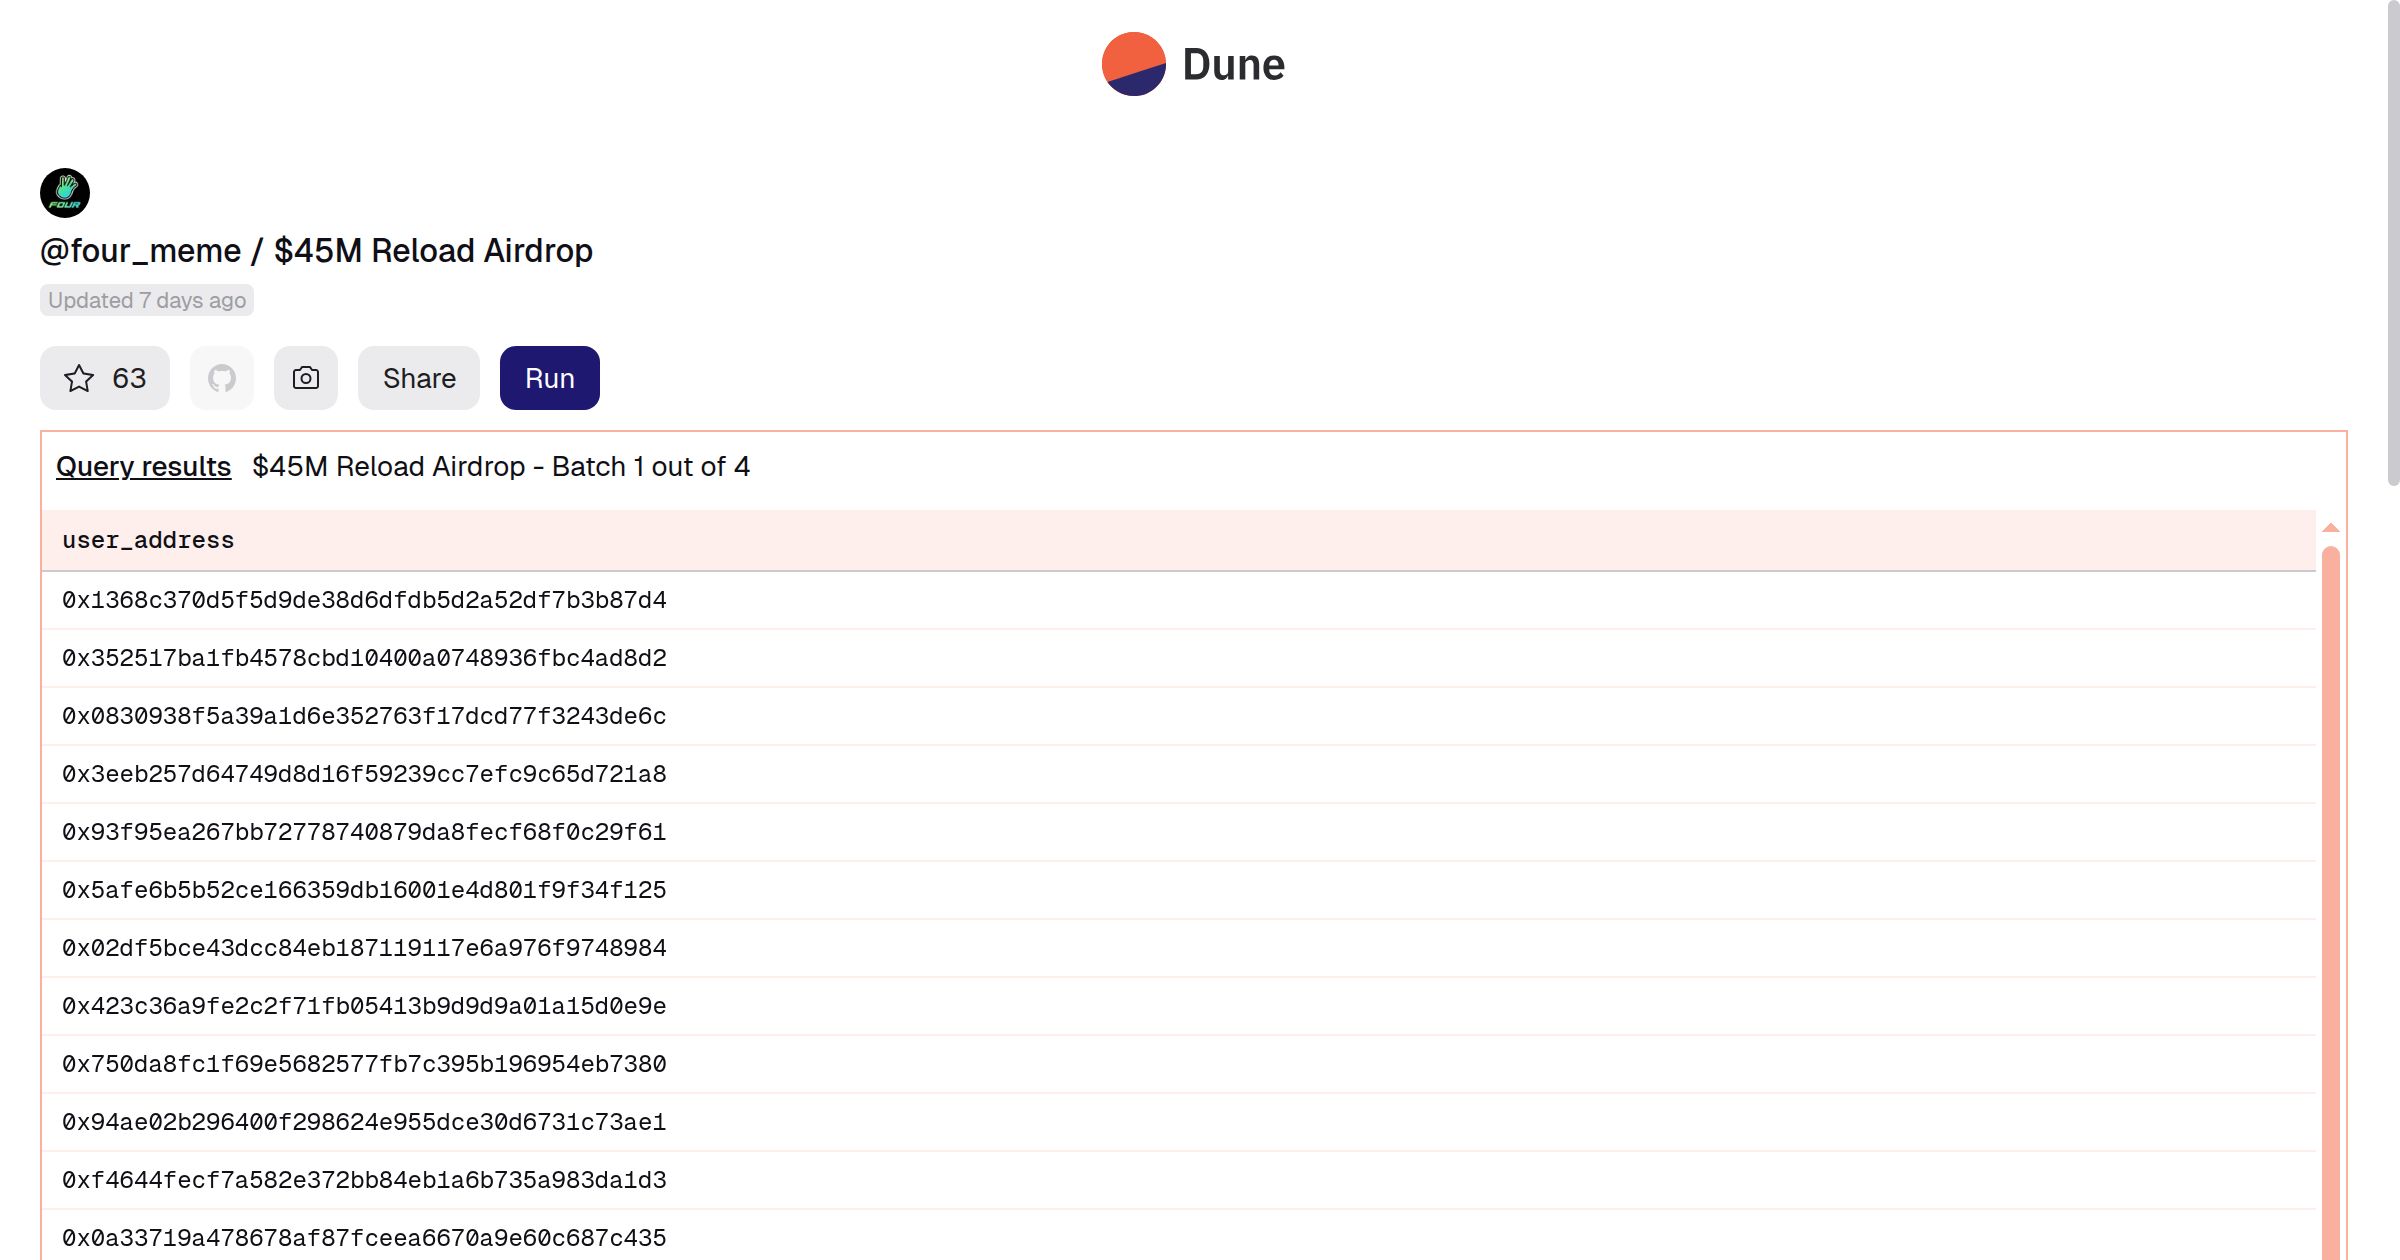Open the four_meme profile avatar
This screenshot has height=1260, width=2400.
[65, 193]
